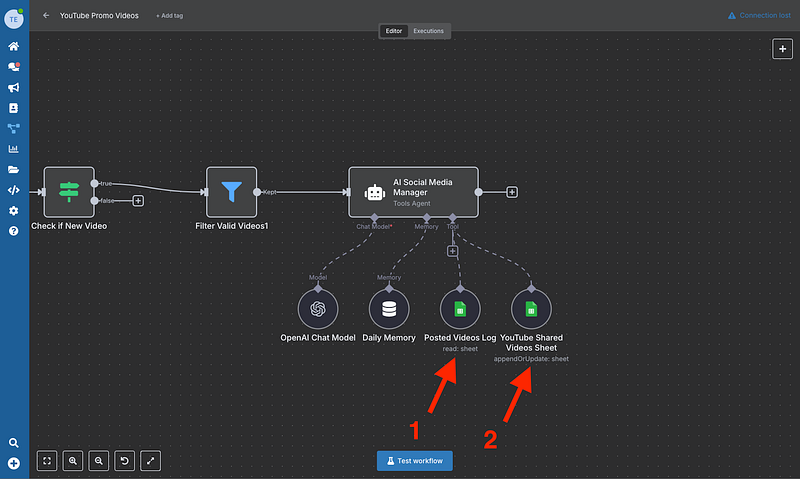This screenshot has width=800, height=479.
Task: Open the home icon in the sidebar
Action: click(14, 46)
